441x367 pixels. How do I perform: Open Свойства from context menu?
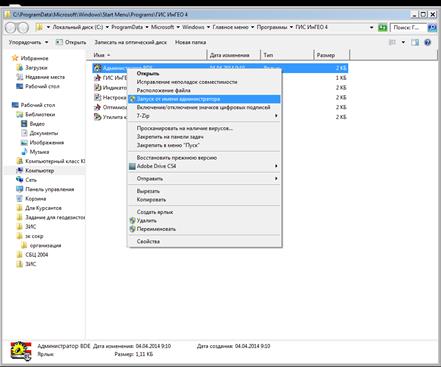(204, 241)
